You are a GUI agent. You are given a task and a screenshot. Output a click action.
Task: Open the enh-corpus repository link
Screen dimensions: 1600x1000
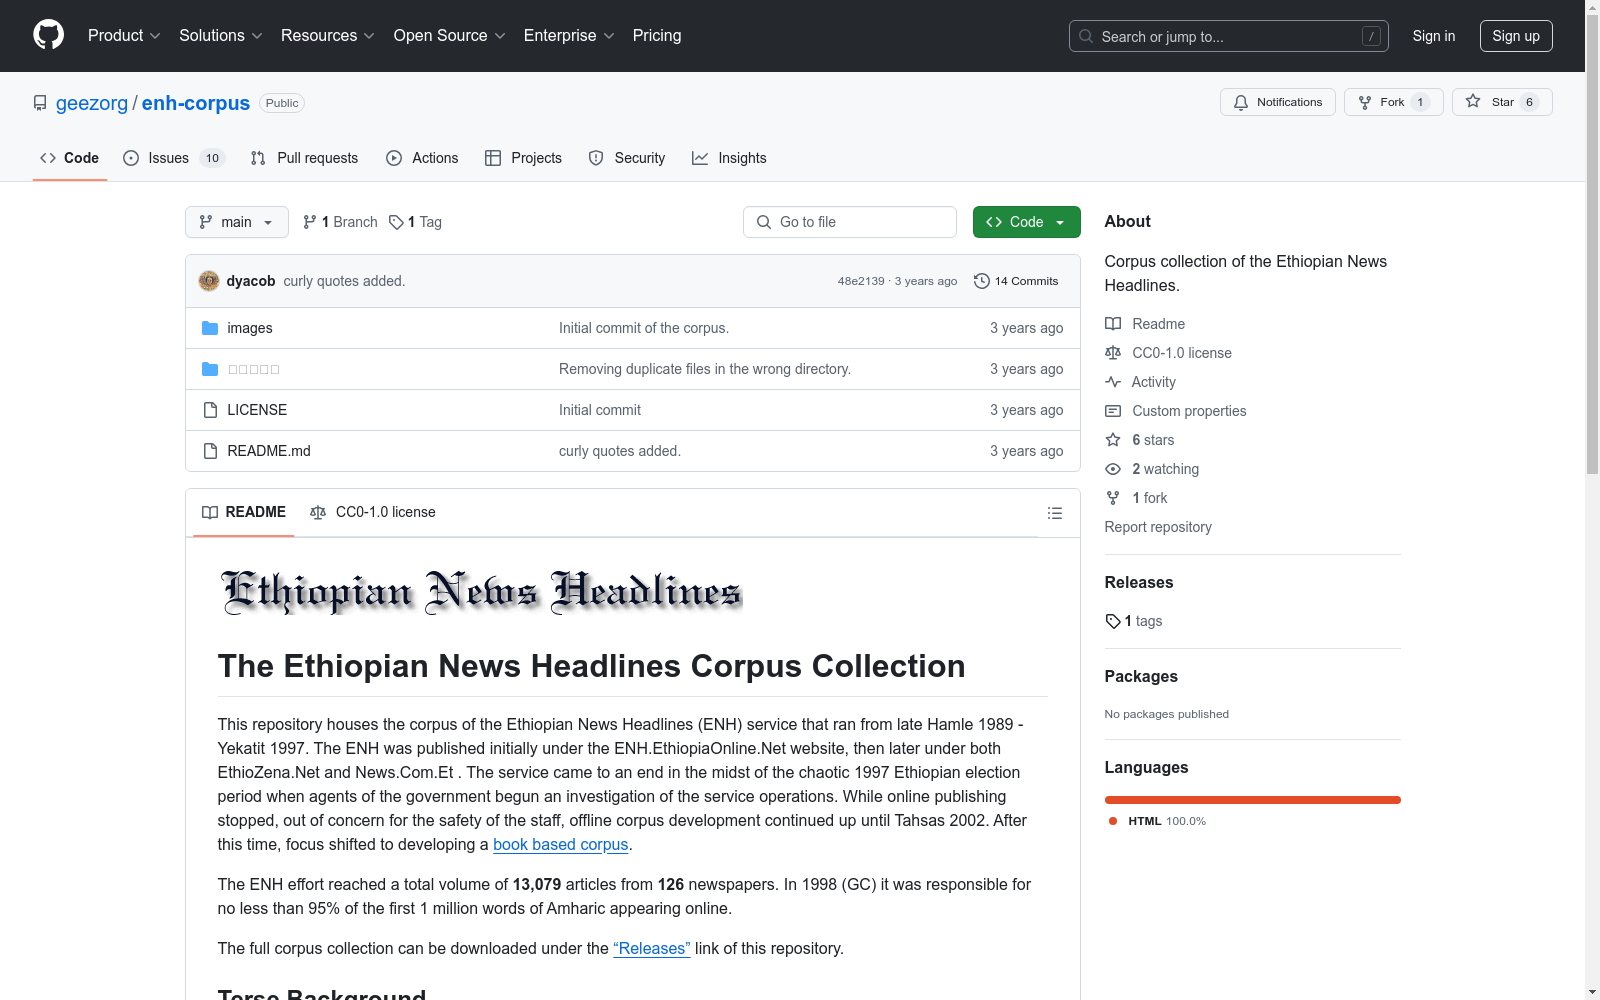click(x=196, y=103)
